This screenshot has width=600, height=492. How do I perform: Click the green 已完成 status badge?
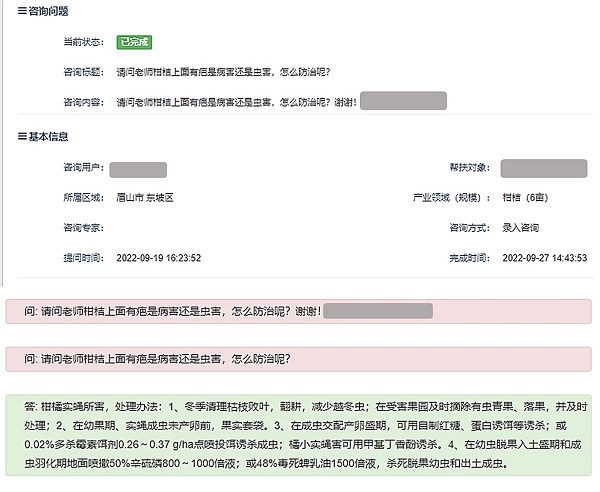(134, 43)
